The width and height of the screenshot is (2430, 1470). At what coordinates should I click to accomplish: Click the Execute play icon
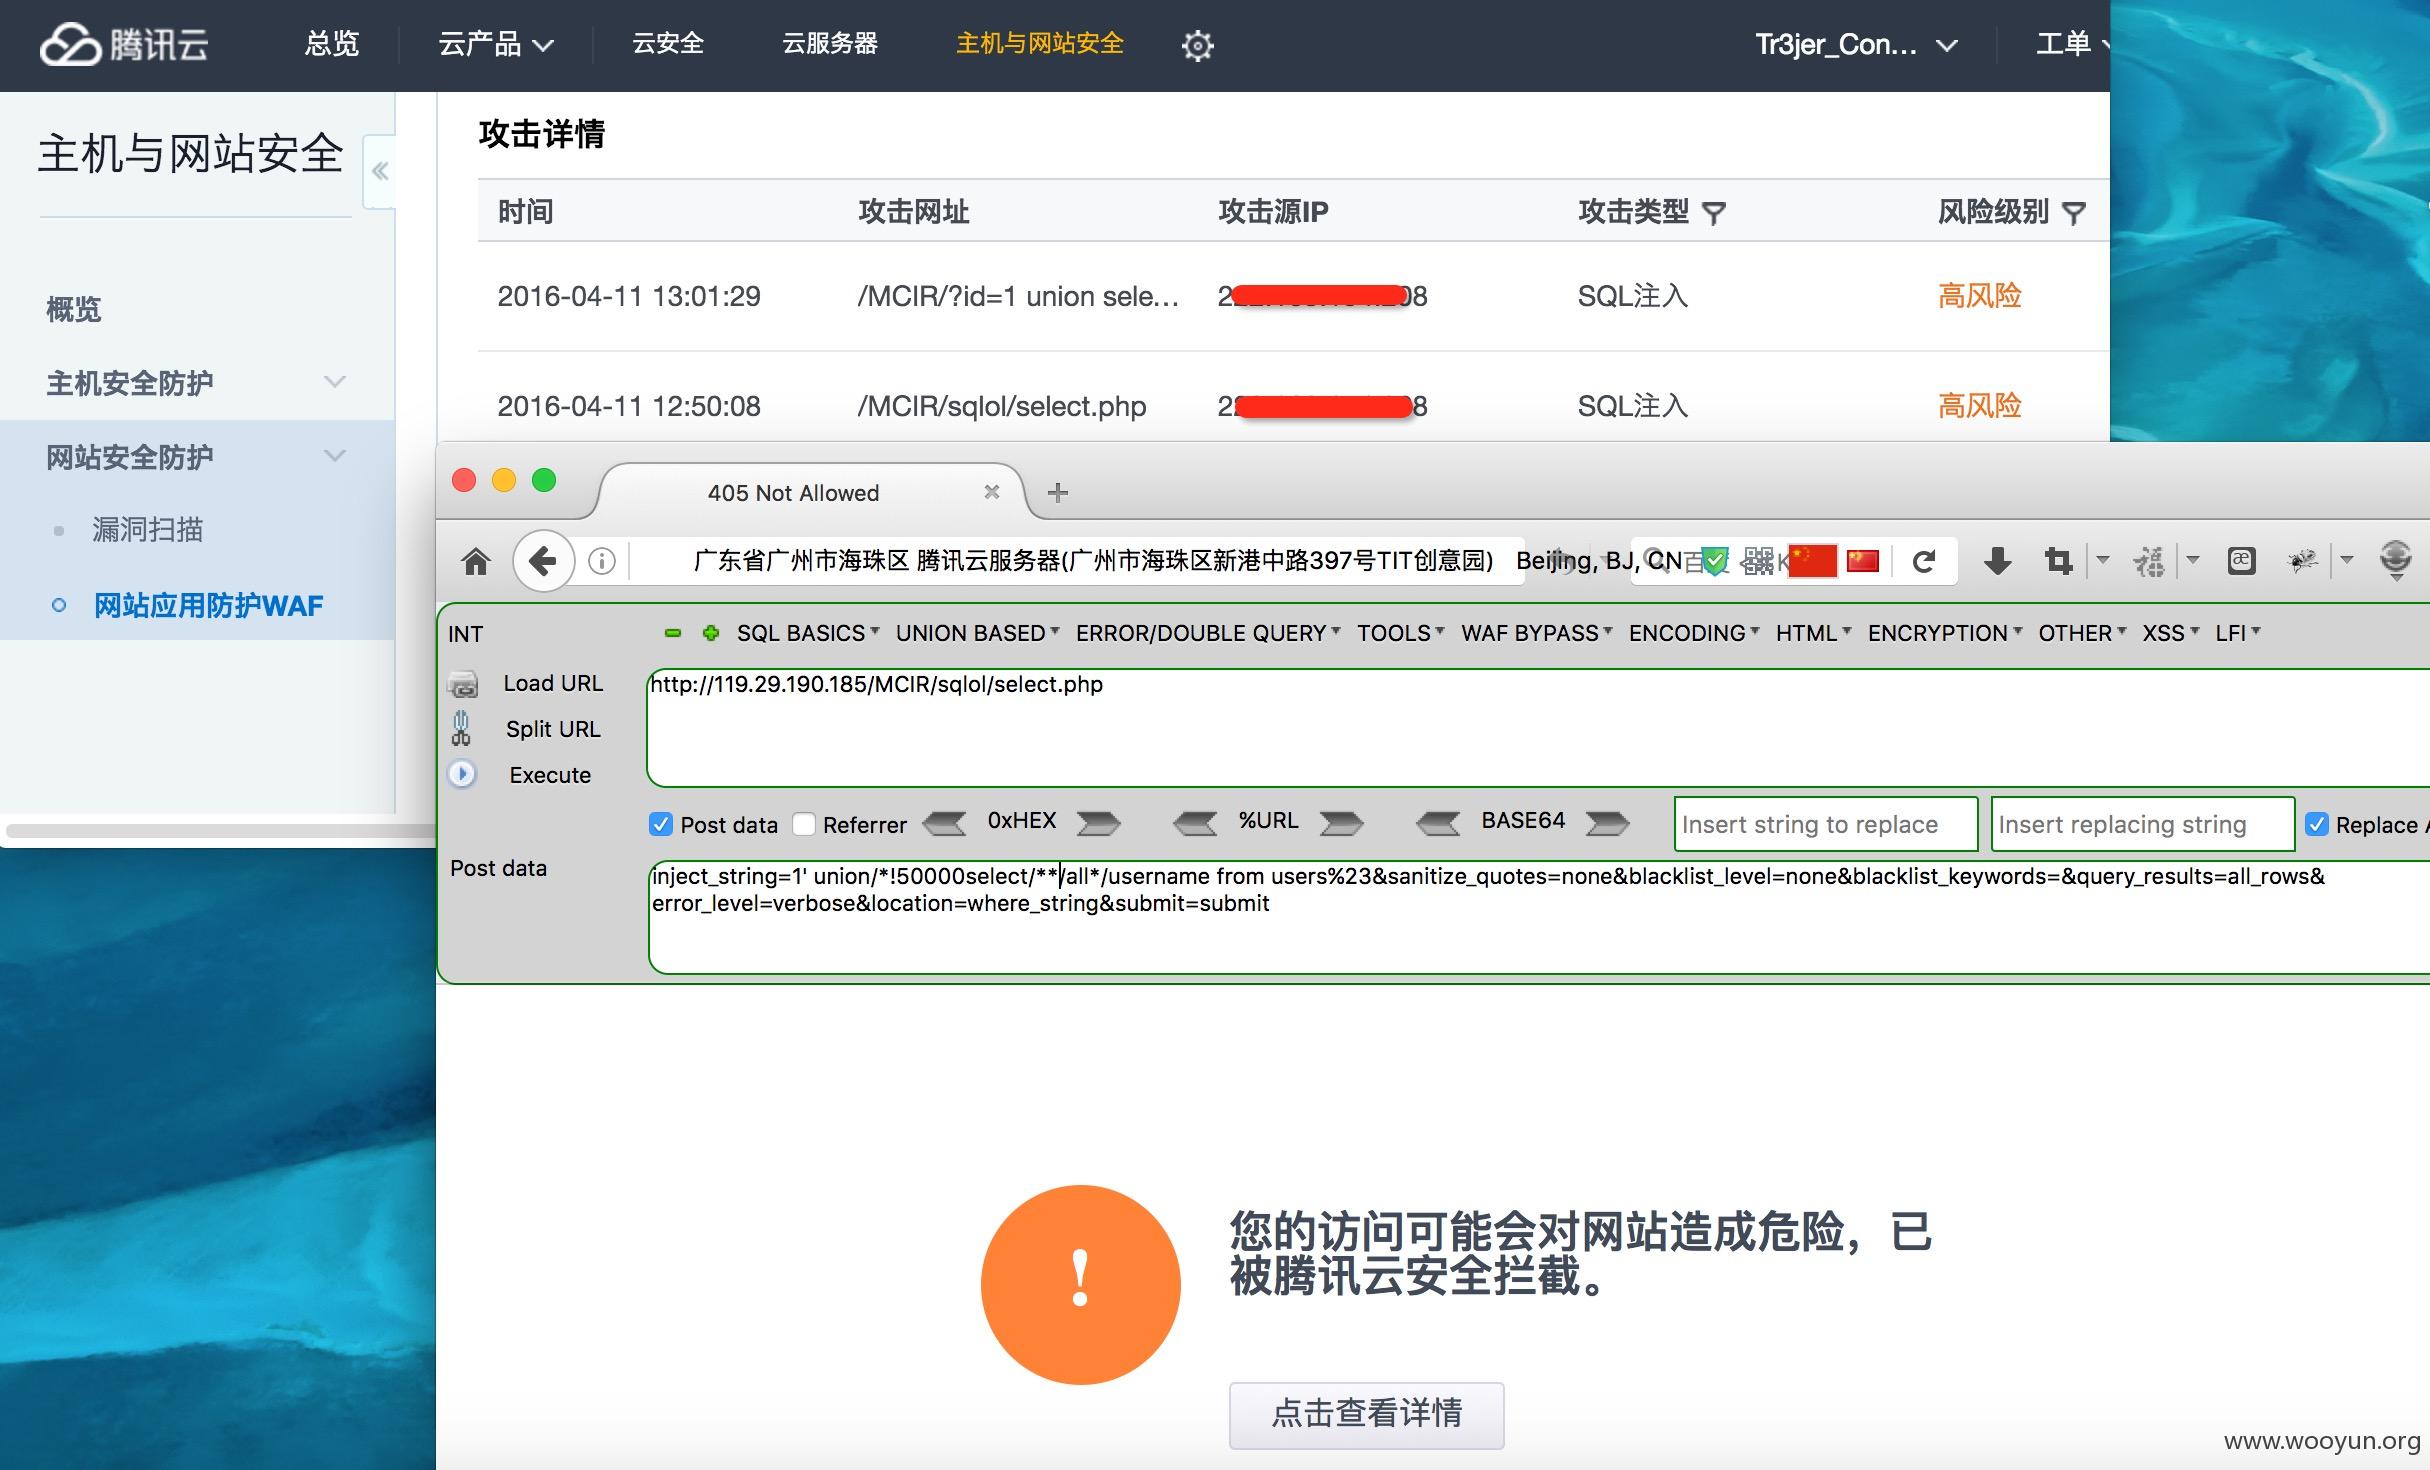(462, 774)
